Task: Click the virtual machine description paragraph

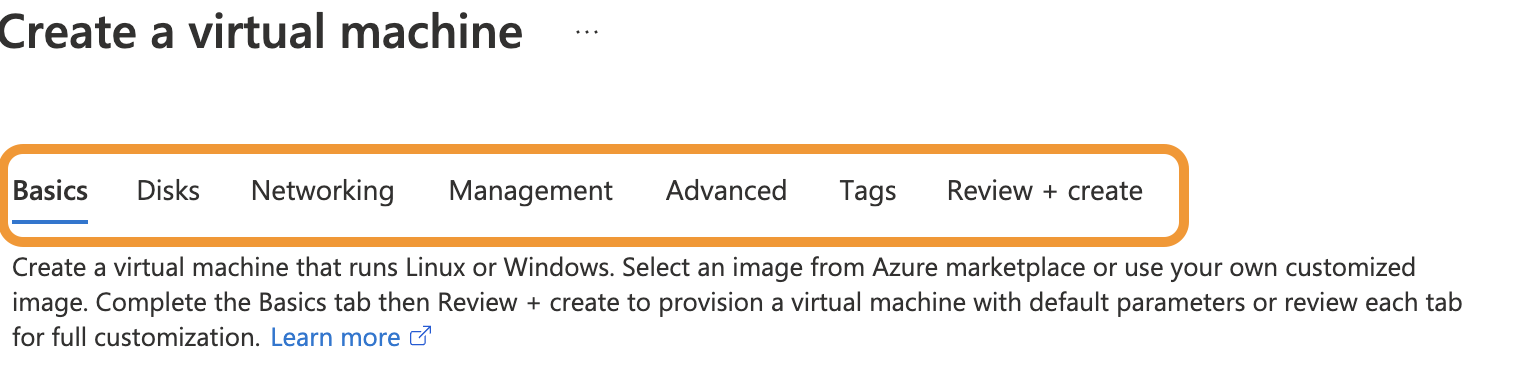Action: 737,303
